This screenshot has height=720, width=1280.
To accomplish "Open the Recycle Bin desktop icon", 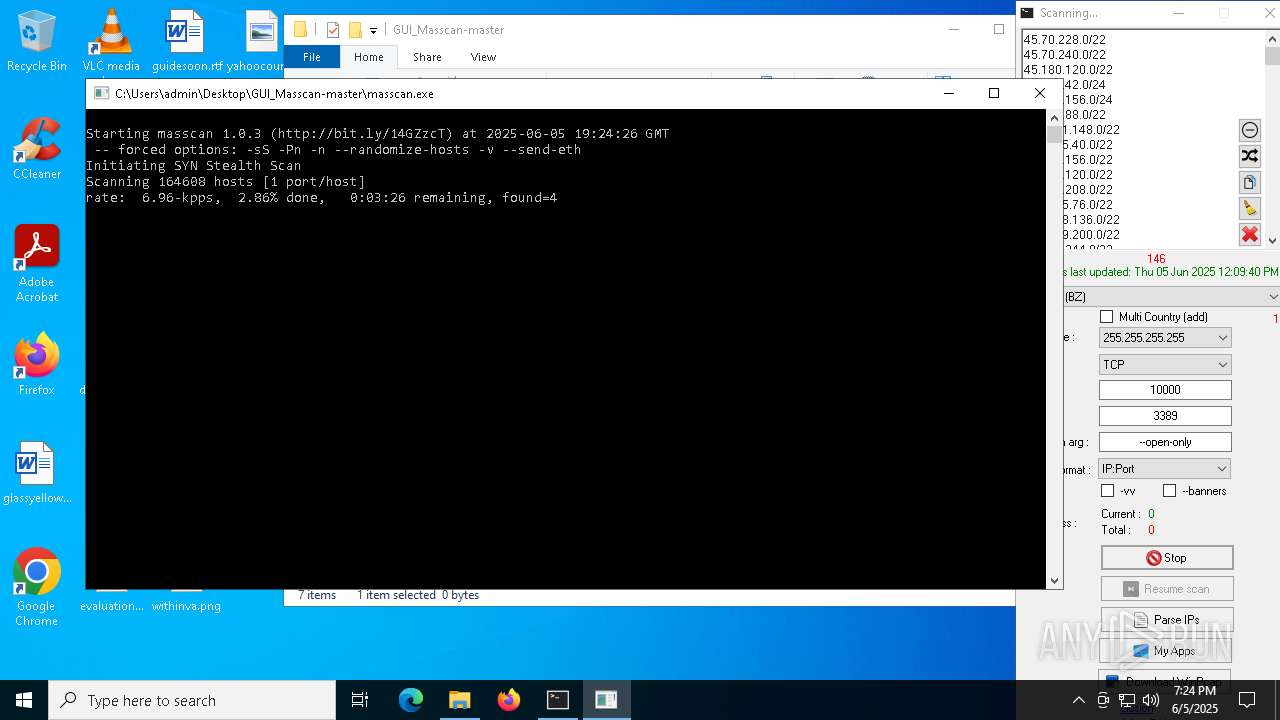I will point(37,41).
